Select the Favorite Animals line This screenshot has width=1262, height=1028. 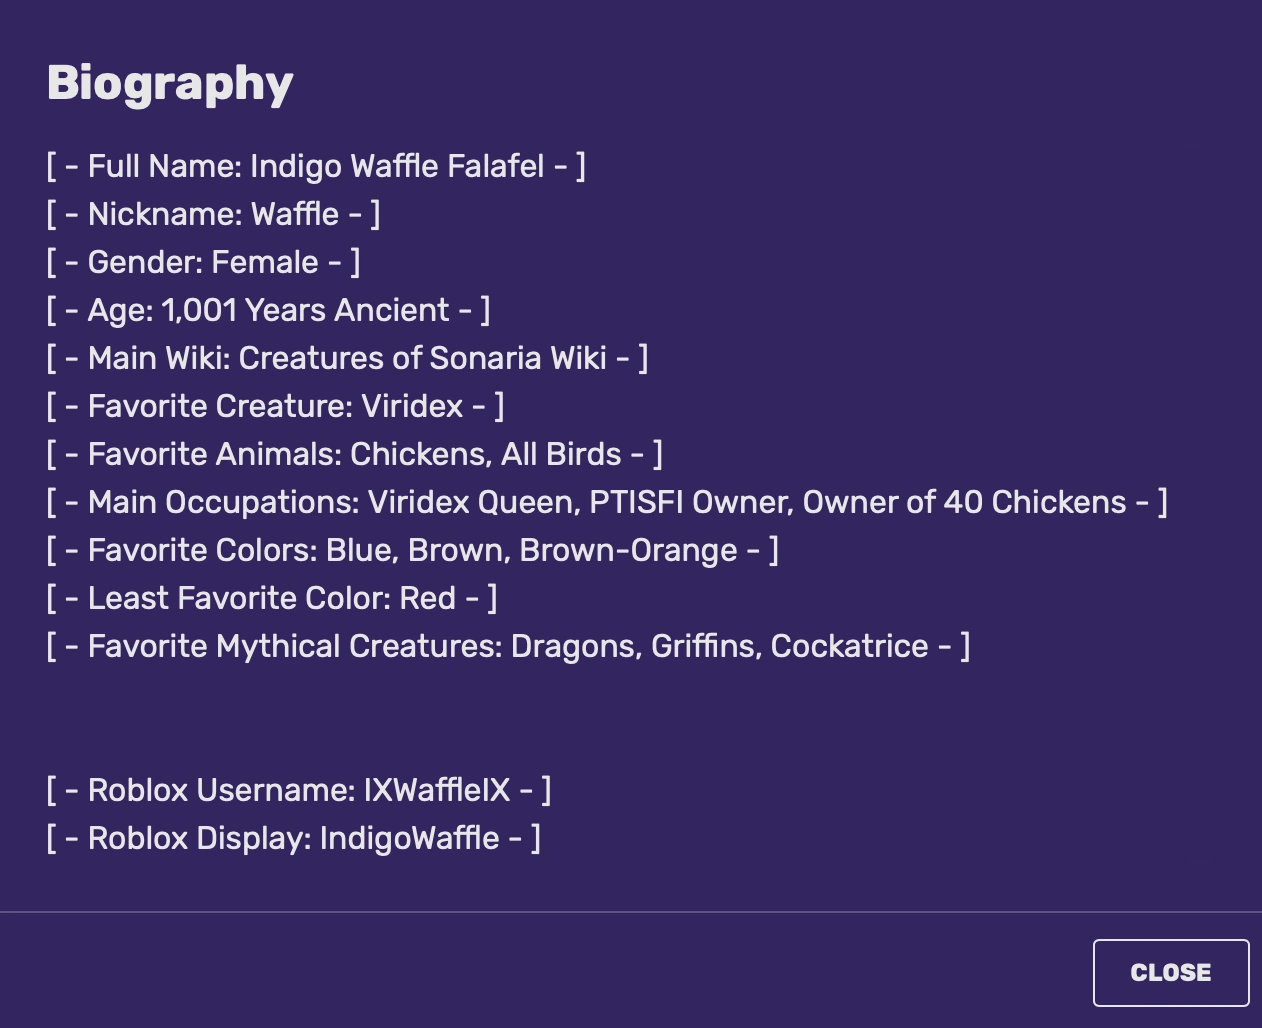(x=355, y=454)
